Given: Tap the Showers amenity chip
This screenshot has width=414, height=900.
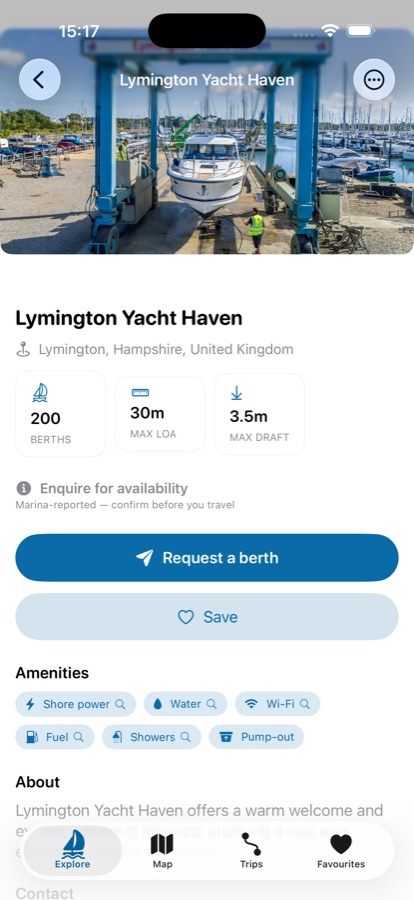Looking at the screenshot, I should point(152,737).
